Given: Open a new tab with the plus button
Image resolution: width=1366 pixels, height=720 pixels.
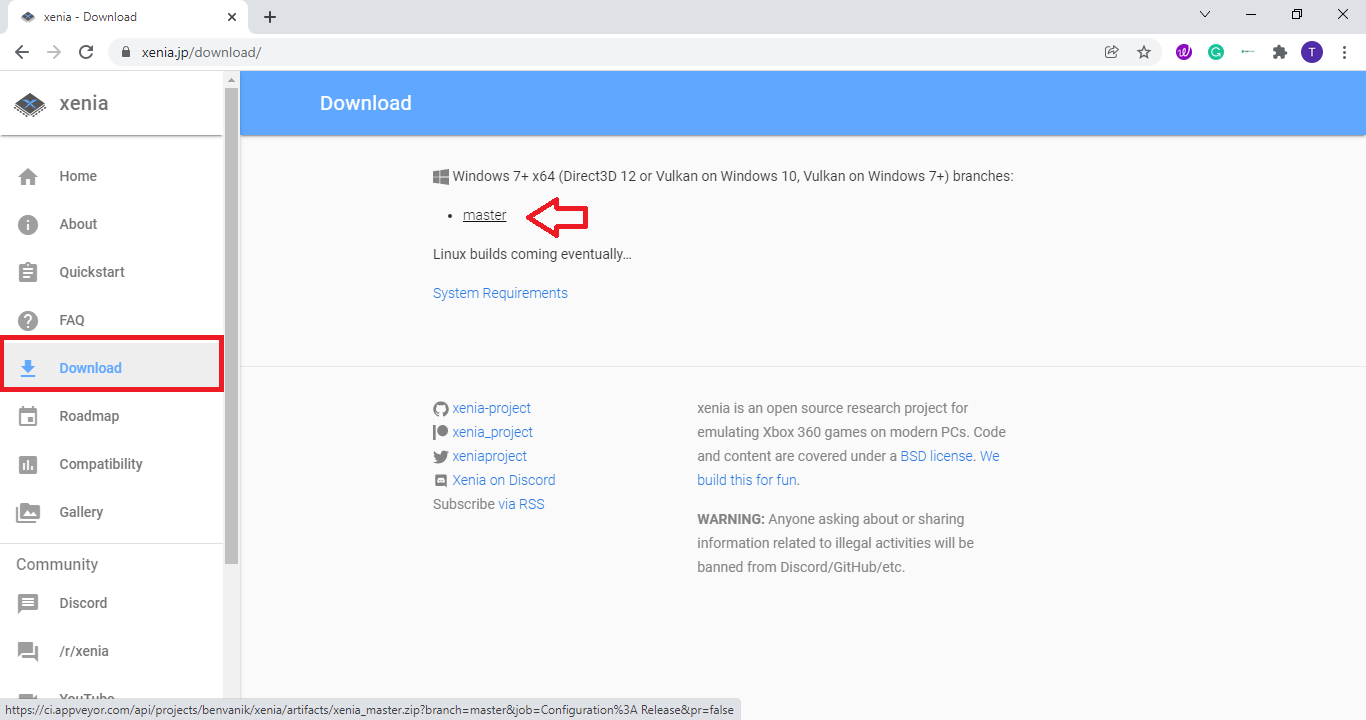Looking at the screenshot, I should click(270, 17).
